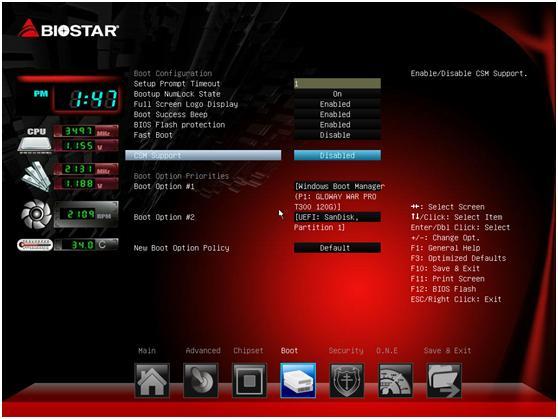Open Boot Option #1 Windows Boot Manager list
558x419 pixels.
[x=339, y=196]
